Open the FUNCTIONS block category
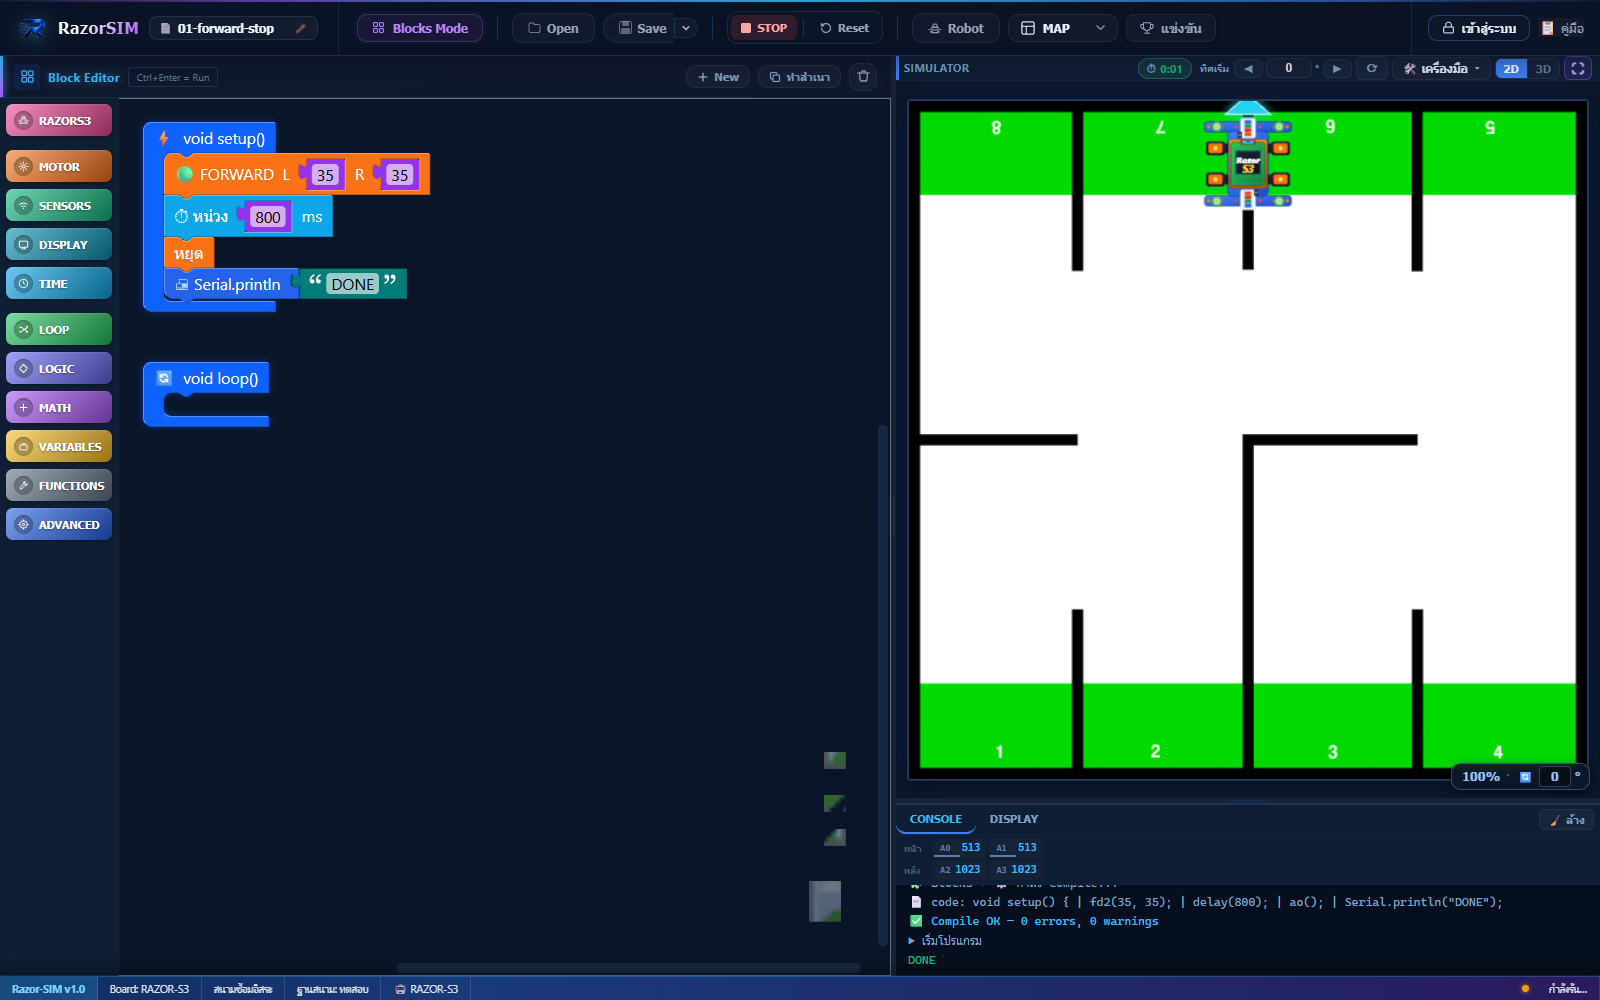 coord(59,486)
